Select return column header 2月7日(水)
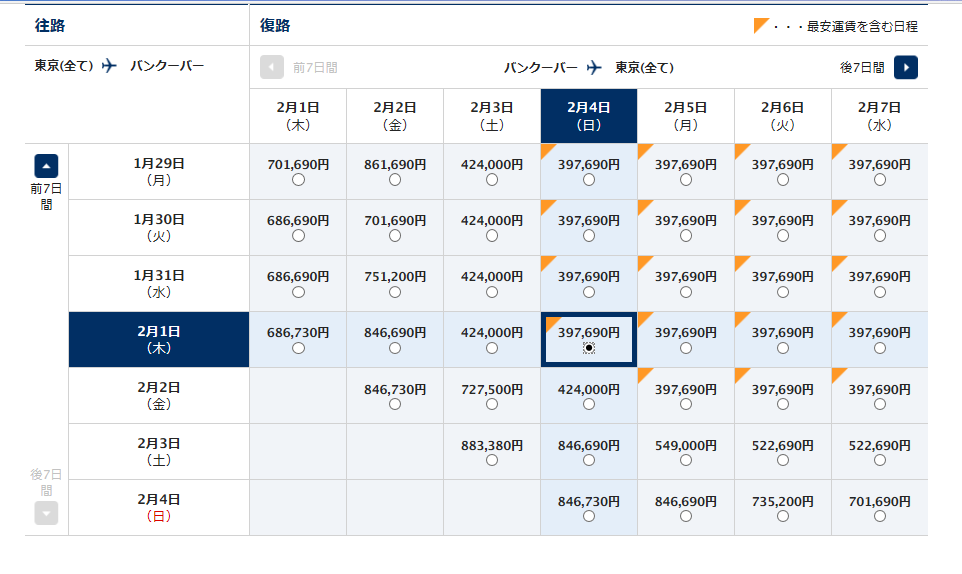This screenshot has height=574, width=962. pyautogui.click(x=880, y=116)
